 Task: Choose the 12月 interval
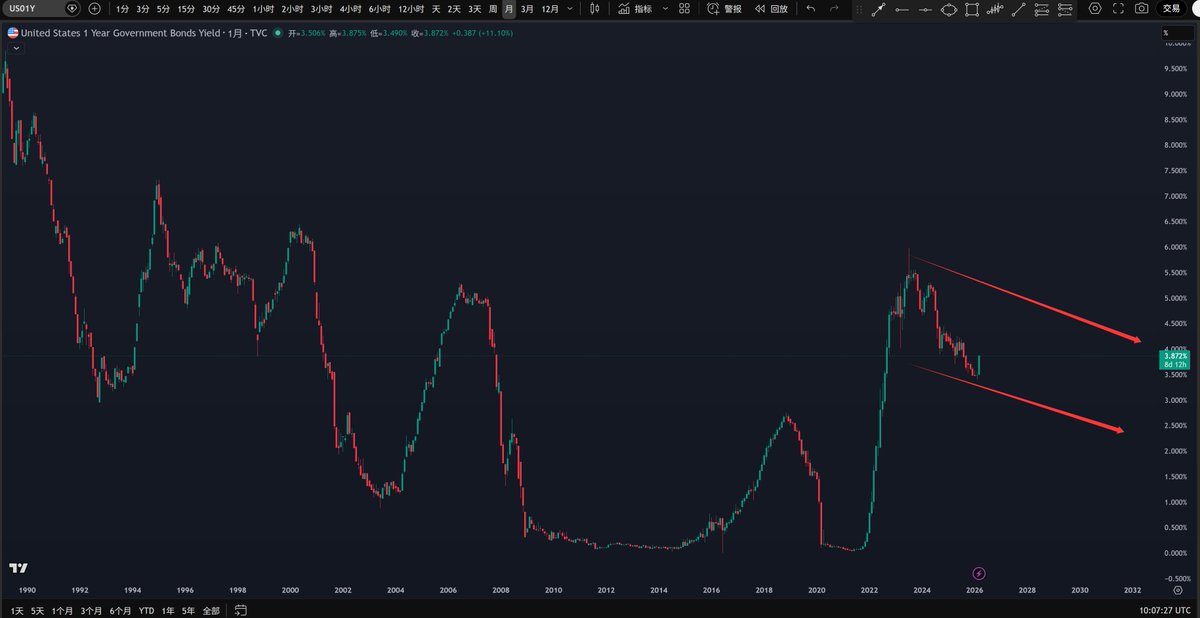click(550, 8)
